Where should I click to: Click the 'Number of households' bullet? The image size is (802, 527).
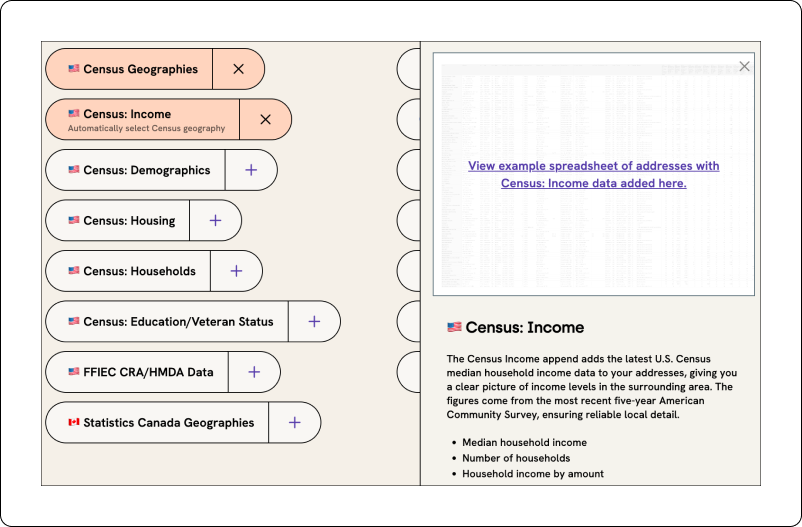516,458
